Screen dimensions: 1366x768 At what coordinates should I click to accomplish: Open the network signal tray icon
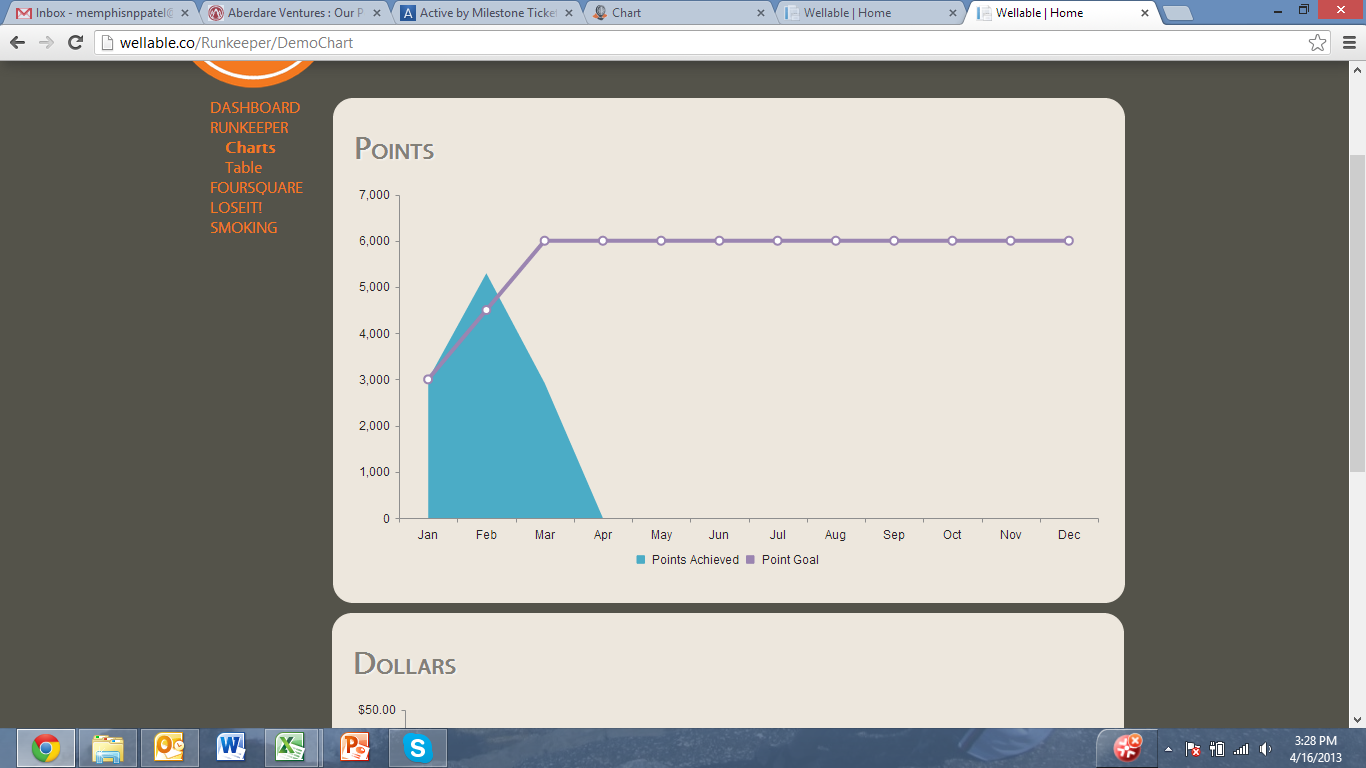[1241, 749]
